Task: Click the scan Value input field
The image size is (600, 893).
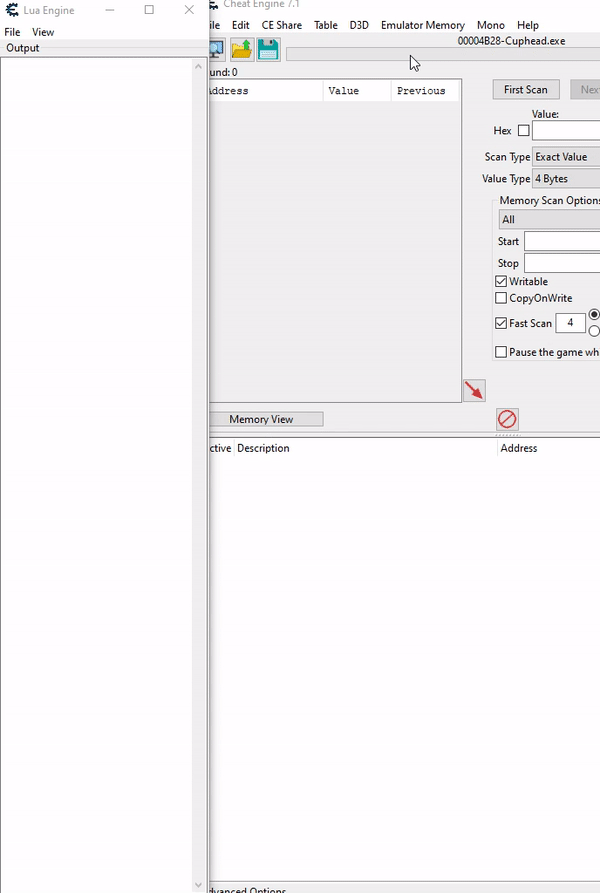Action: (x=566, y=130)
